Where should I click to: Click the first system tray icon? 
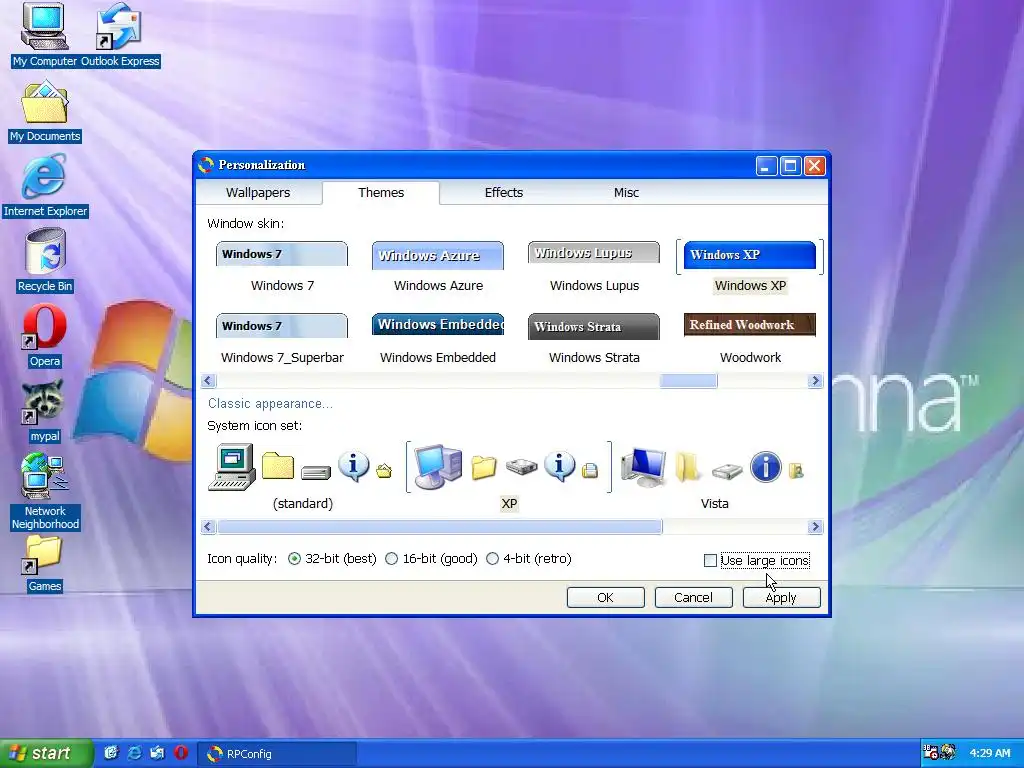pyautogui.click(x=931, y=752)
